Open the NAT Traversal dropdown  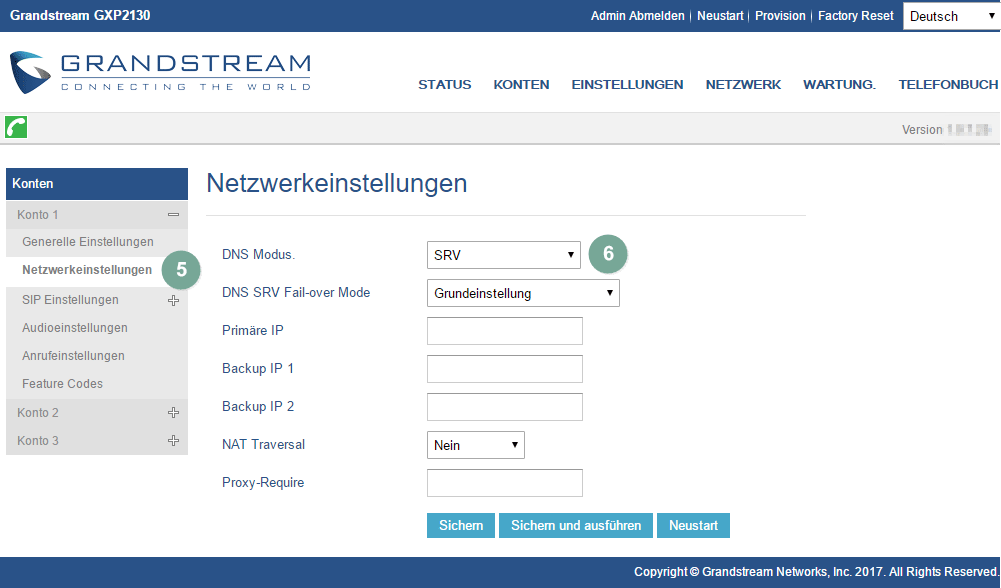click(475, 445)
